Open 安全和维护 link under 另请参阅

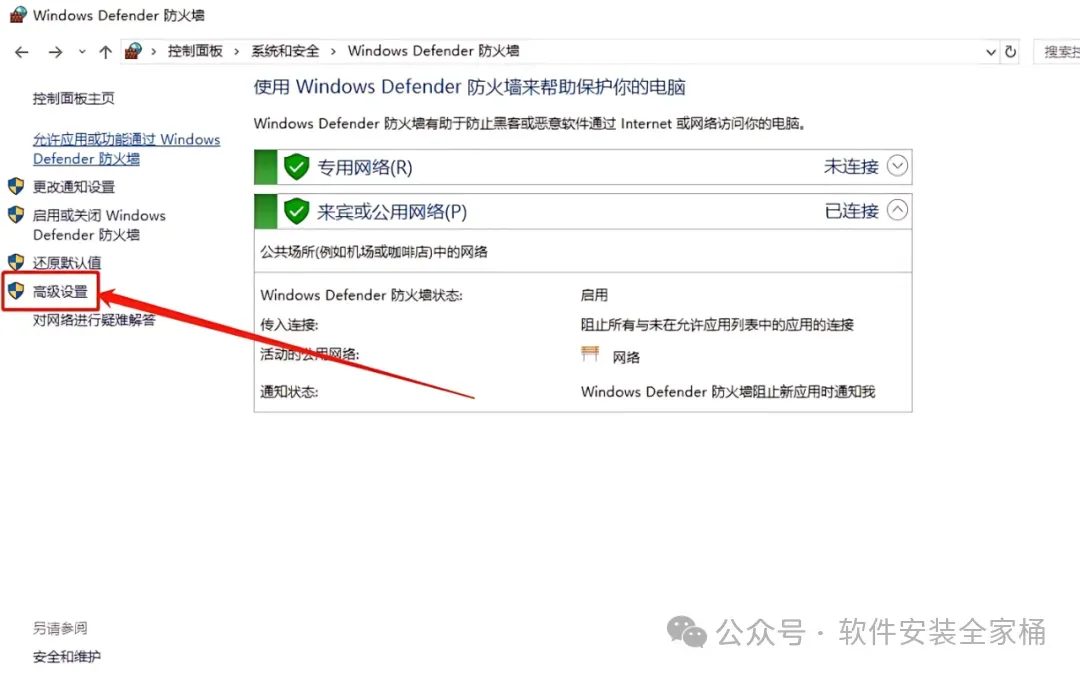pyautogui.click(x=67, y=656)
